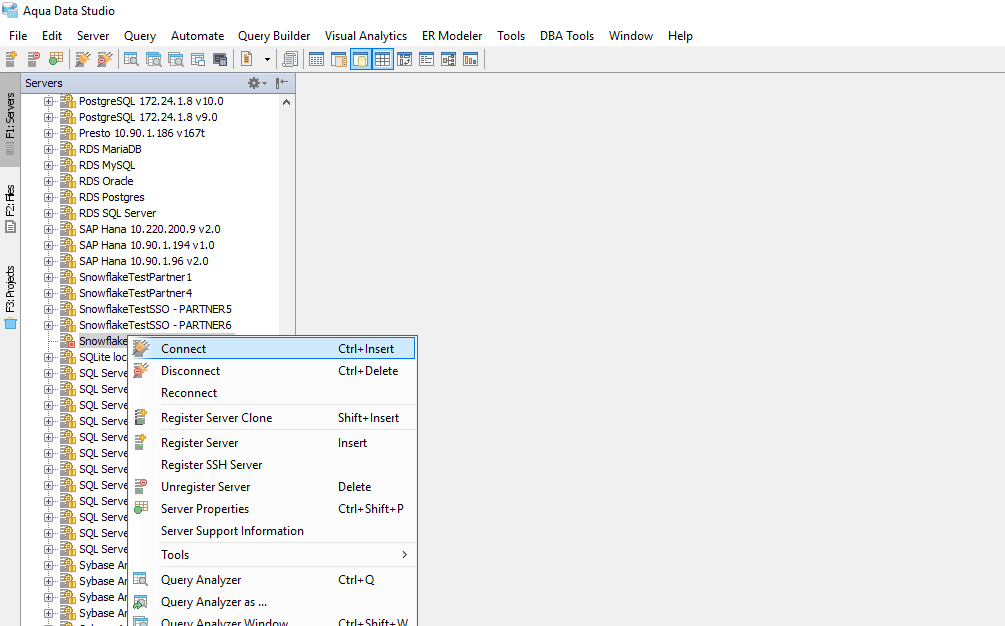
Task: Expand the Presto 10.90.1.186 v167t node
Action: click(x=48, y=133)
